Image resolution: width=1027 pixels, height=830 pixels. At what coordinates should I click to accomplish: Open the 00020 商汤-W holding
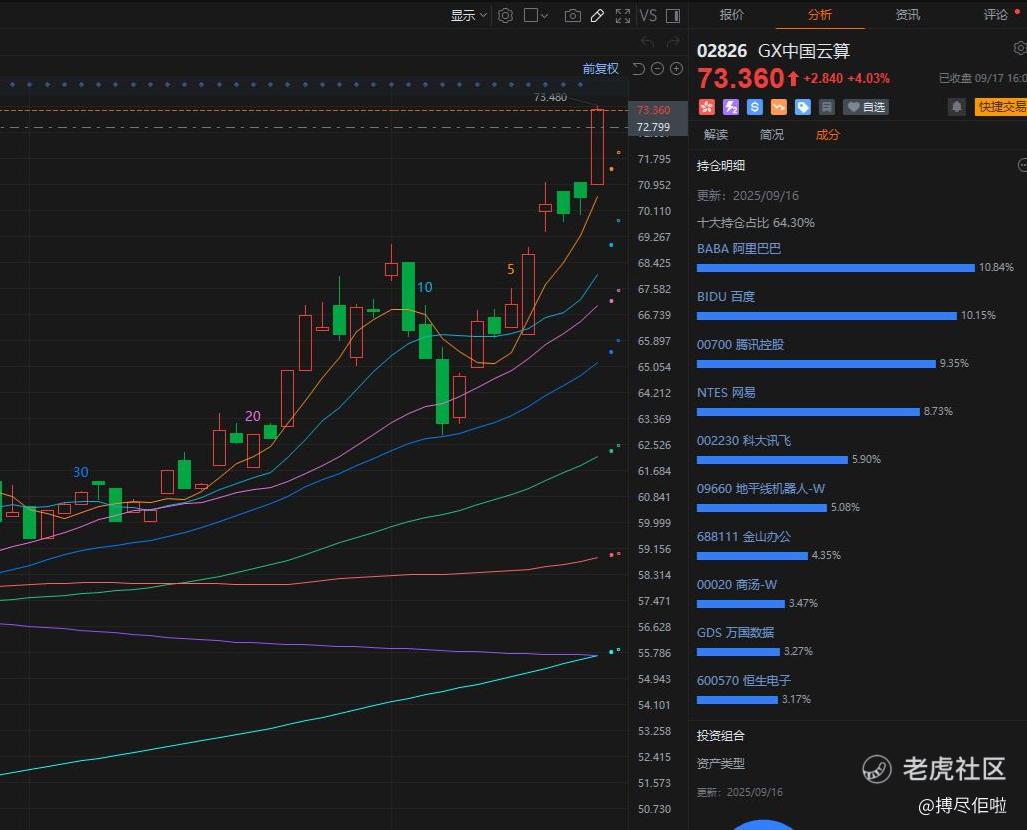(x=737, y=584)
